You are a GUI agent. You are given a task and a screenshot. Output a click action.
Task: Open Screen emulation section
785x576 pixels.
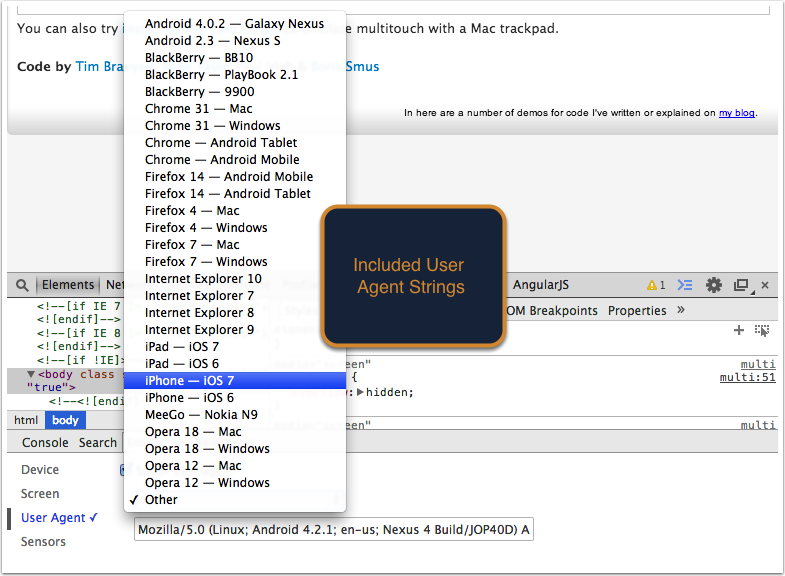click(x=40, y=494)
